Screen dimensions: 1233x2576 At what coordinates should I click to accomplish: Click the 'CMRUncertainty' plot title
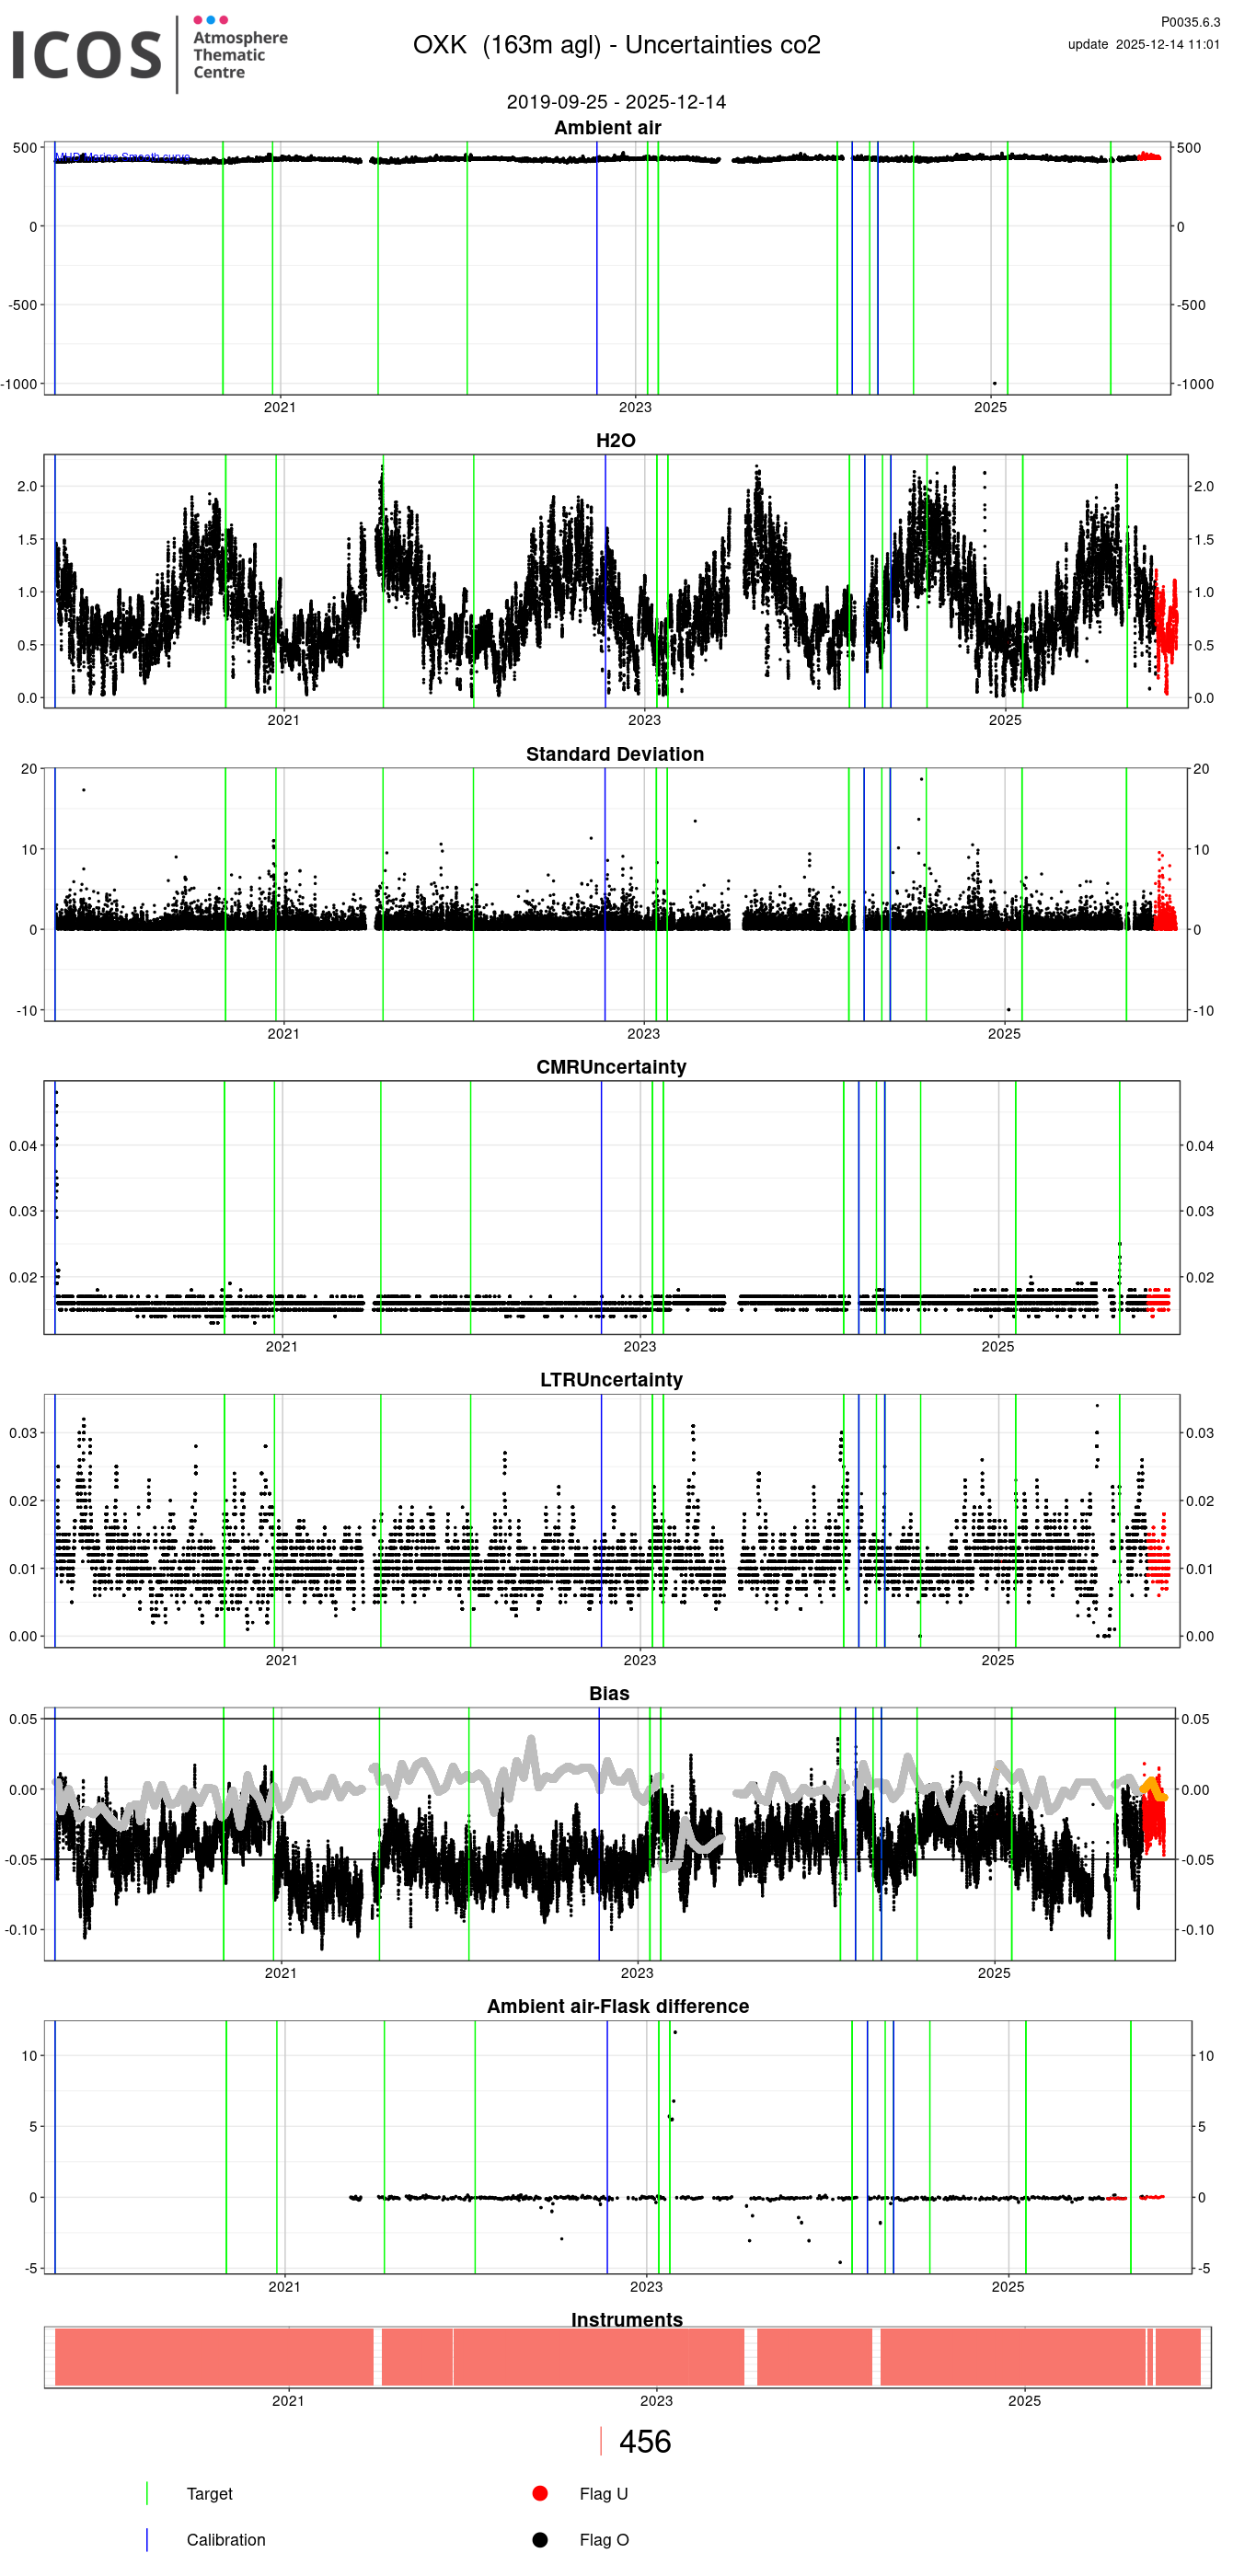point(611,1067)
